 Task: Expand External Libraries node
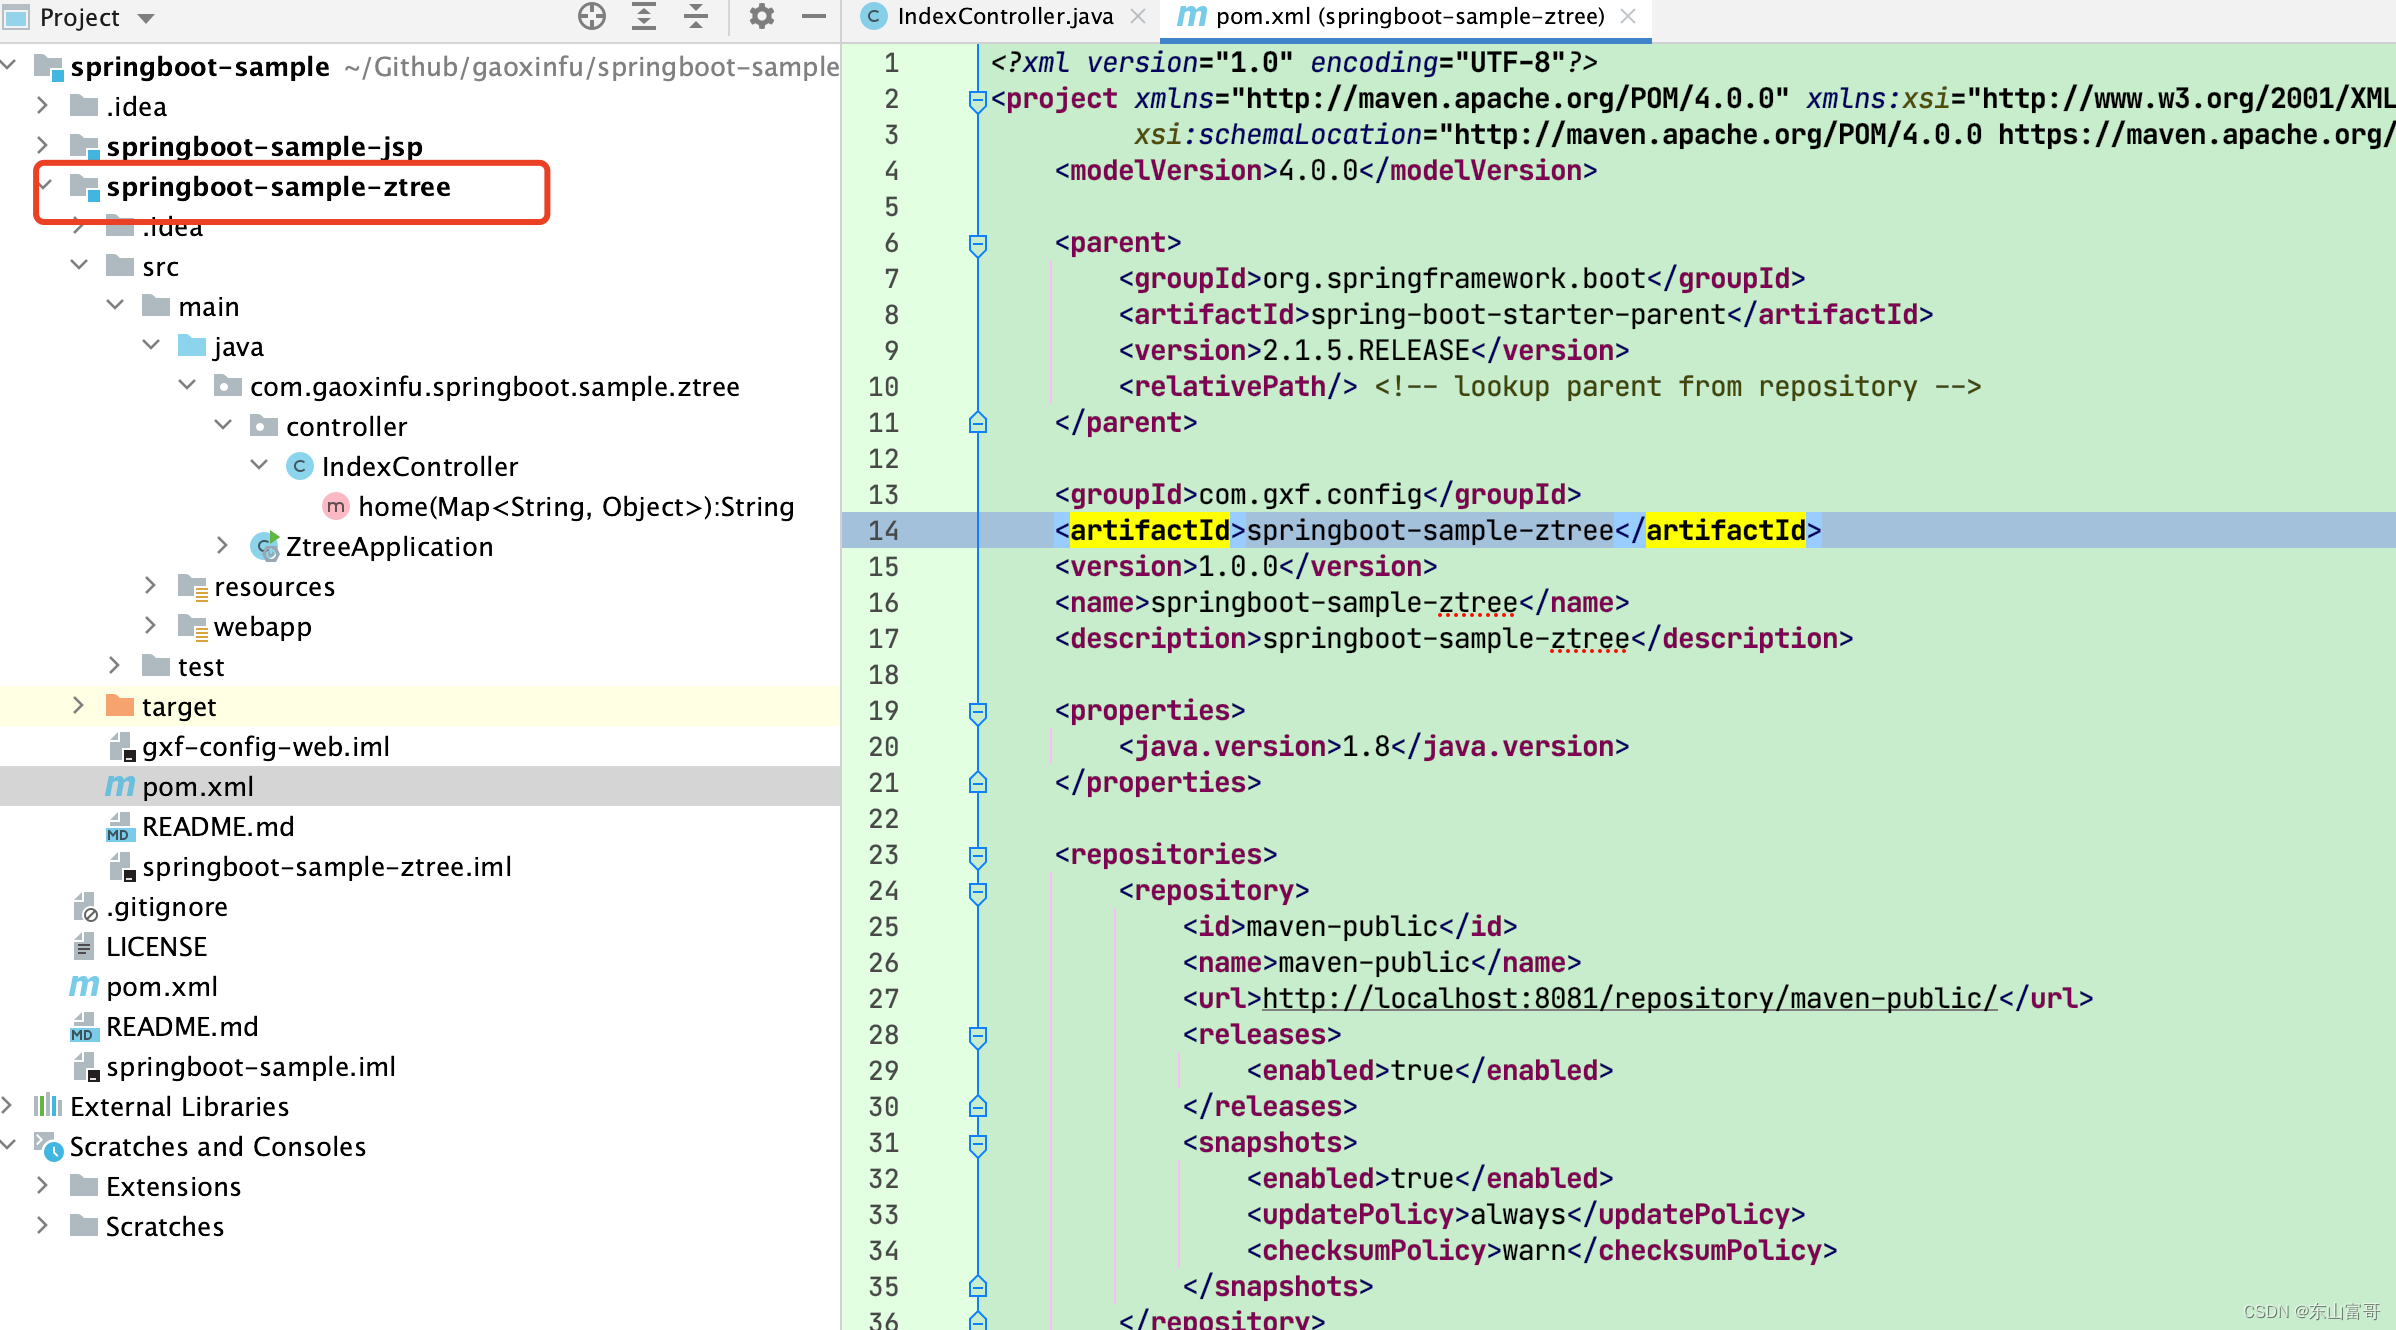click(x=7, y=1105)
